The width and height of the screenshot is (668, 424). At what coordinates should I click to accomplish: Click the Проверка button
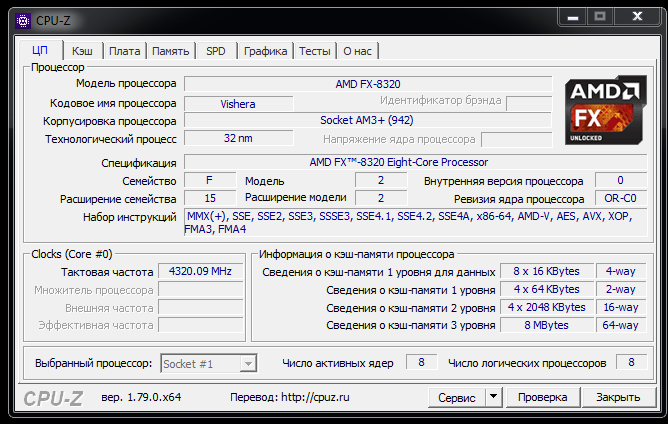coord(542,397)
